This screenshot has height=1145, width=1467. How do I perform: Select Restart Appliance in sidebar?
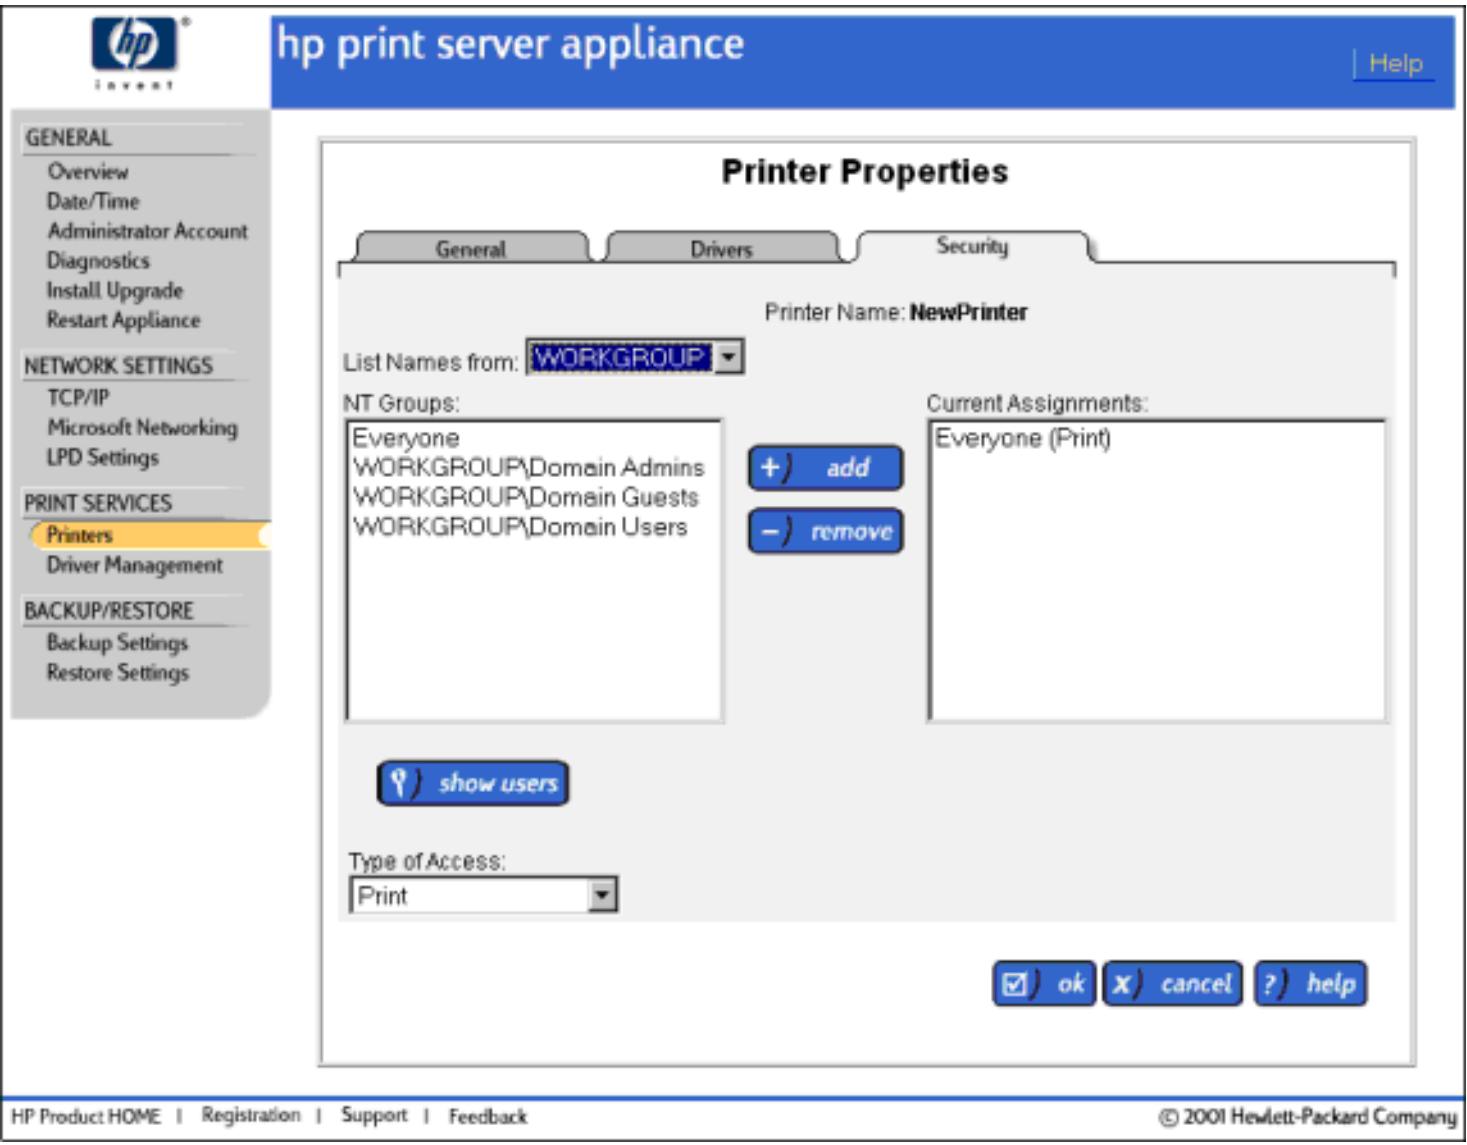pos(123,321)
